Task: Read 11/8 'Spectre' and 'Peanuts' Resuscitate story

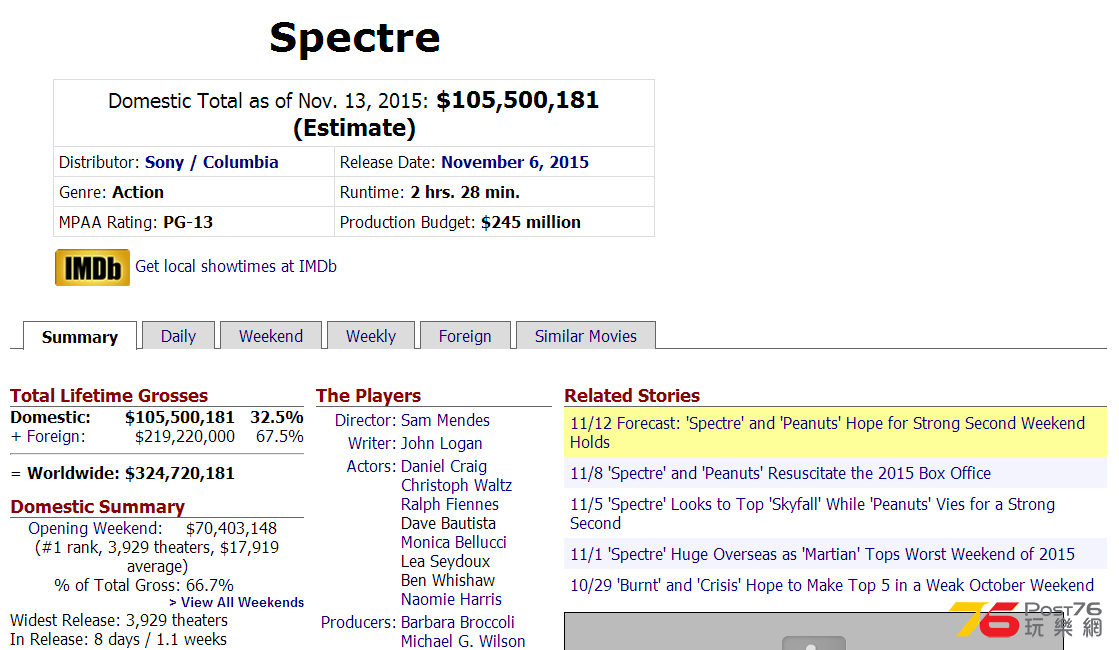Action: (x=781, y=473)
